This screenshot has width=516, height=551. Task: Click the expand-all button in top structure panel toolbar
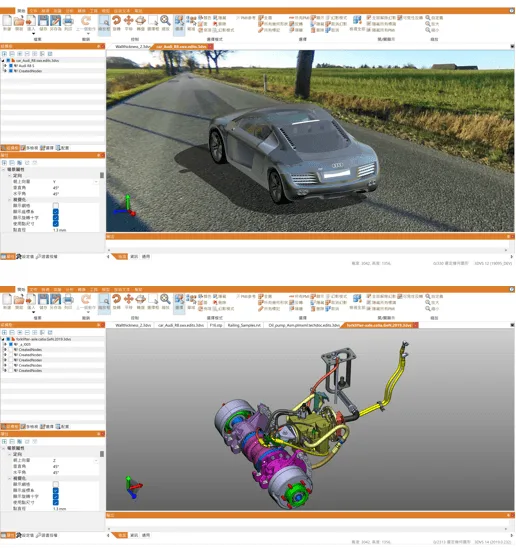4,54
